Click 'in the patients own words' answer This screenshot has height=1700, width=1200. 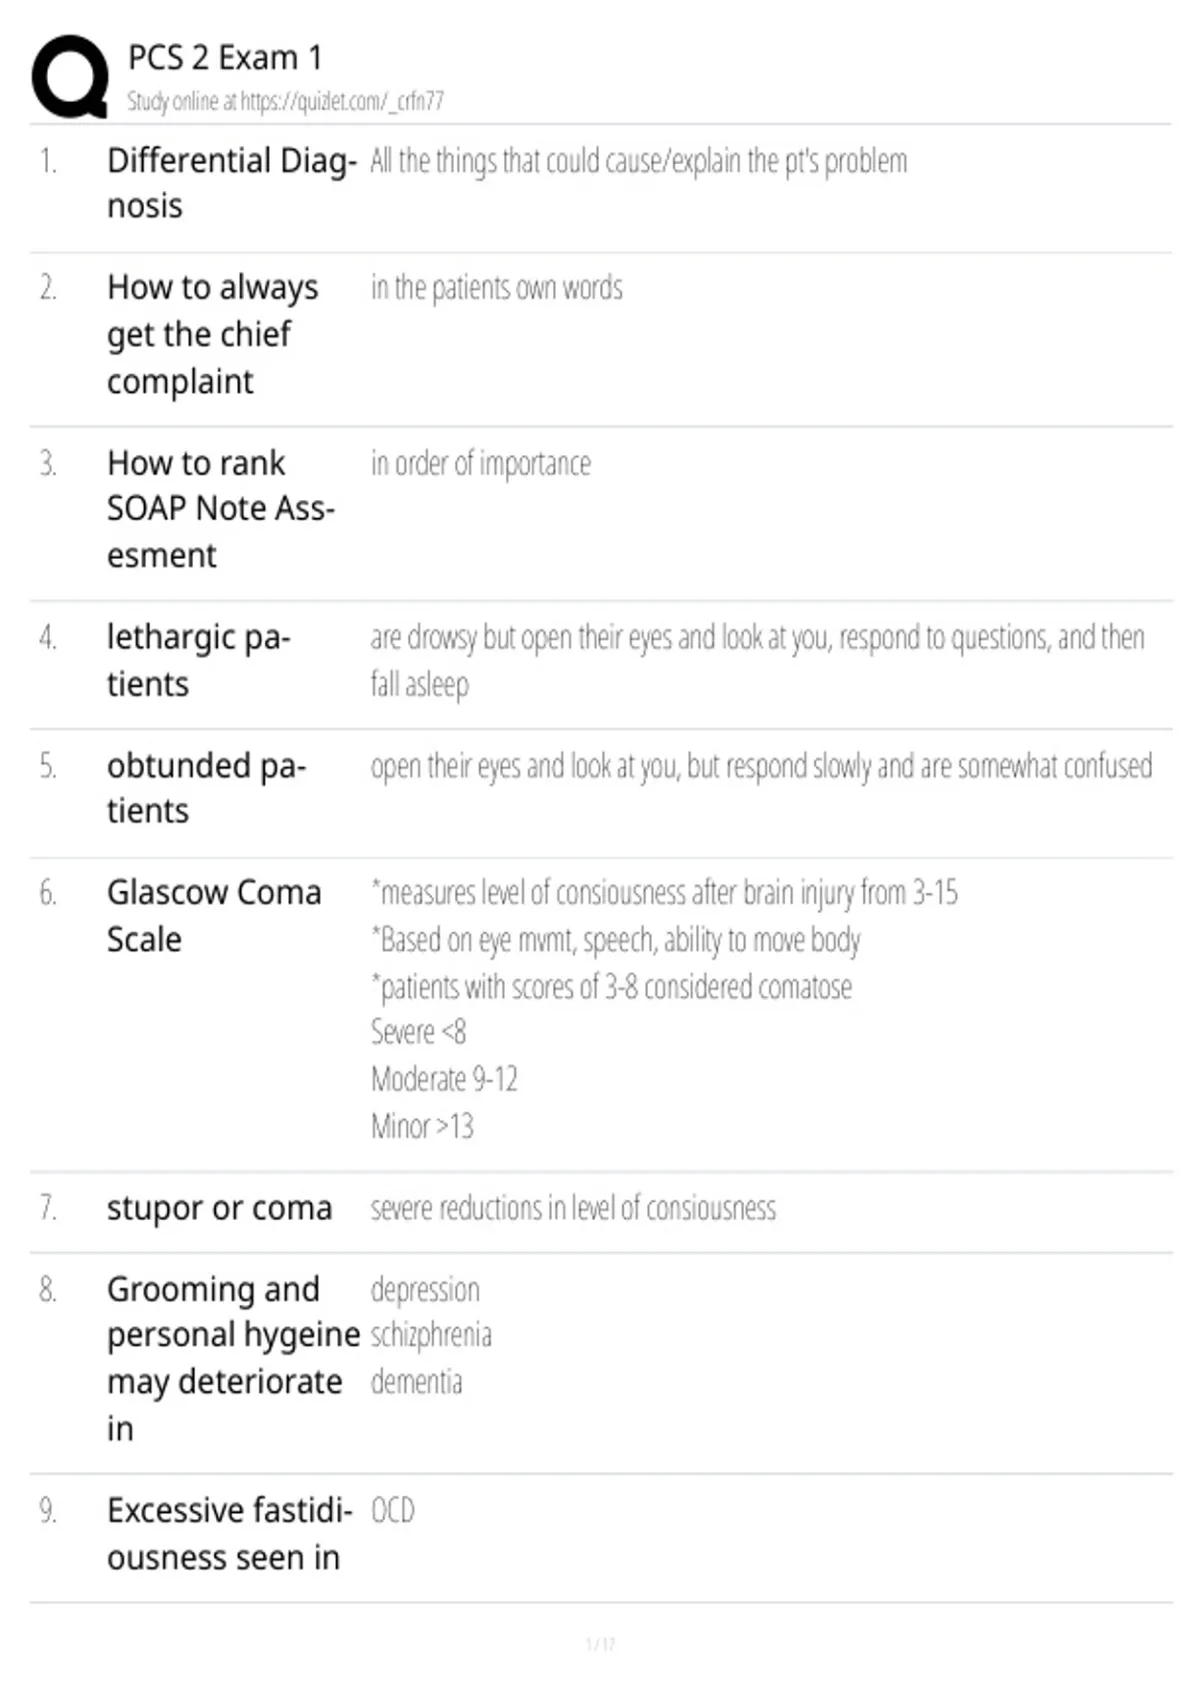pos(497,288)
